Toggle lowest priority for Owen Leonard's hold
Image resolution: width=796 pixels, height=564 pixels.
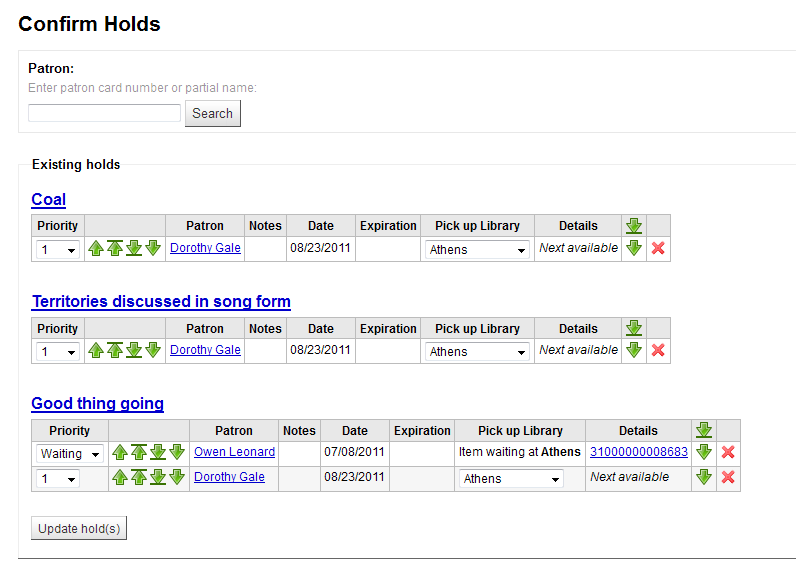[x=703, y=452]
